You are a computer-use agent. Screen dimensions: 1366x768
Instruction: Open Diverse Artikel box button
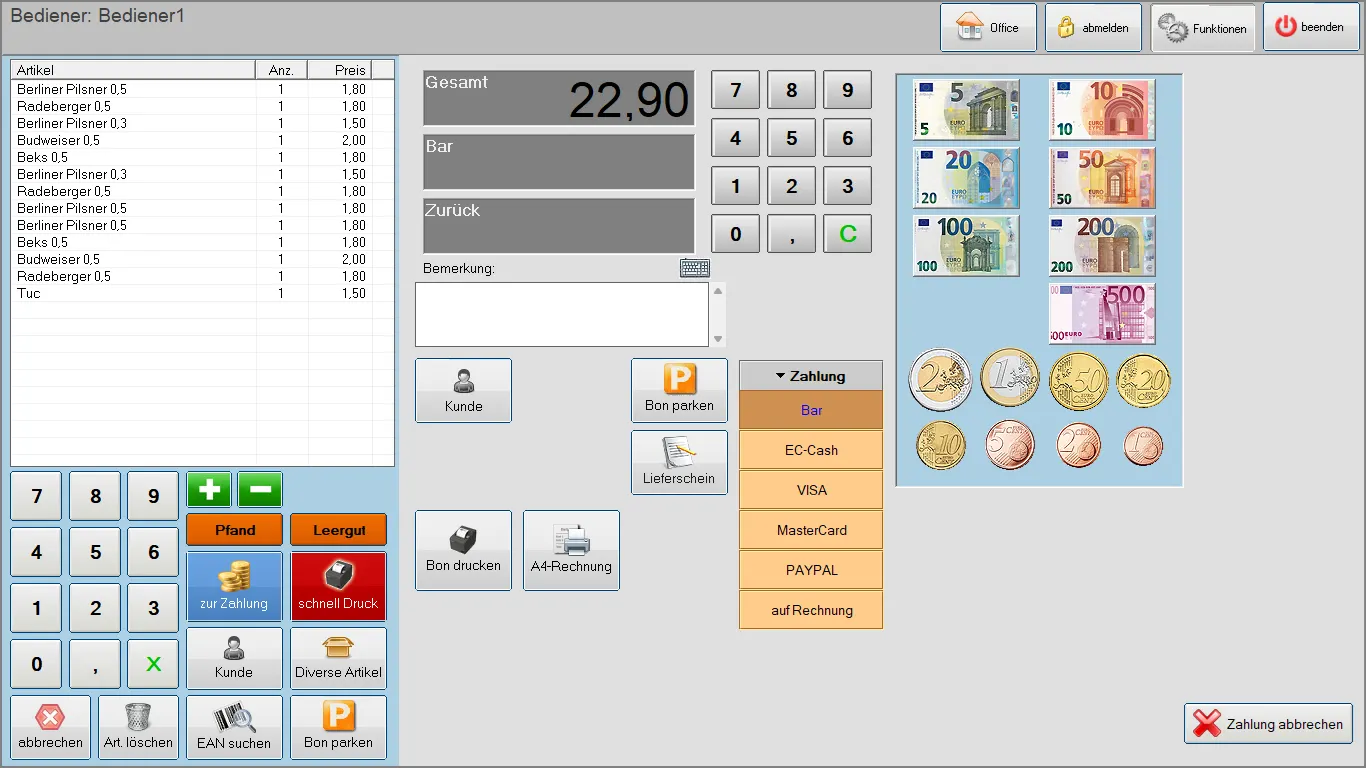pos(338,658)
